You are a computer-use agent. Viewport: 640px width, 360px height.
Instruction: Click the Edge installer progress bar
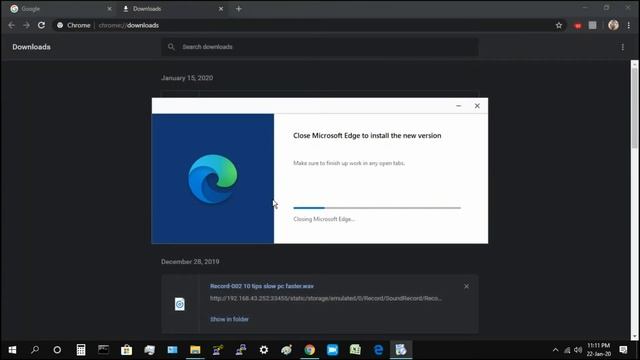pyautogui.click(x=377, y=208)
